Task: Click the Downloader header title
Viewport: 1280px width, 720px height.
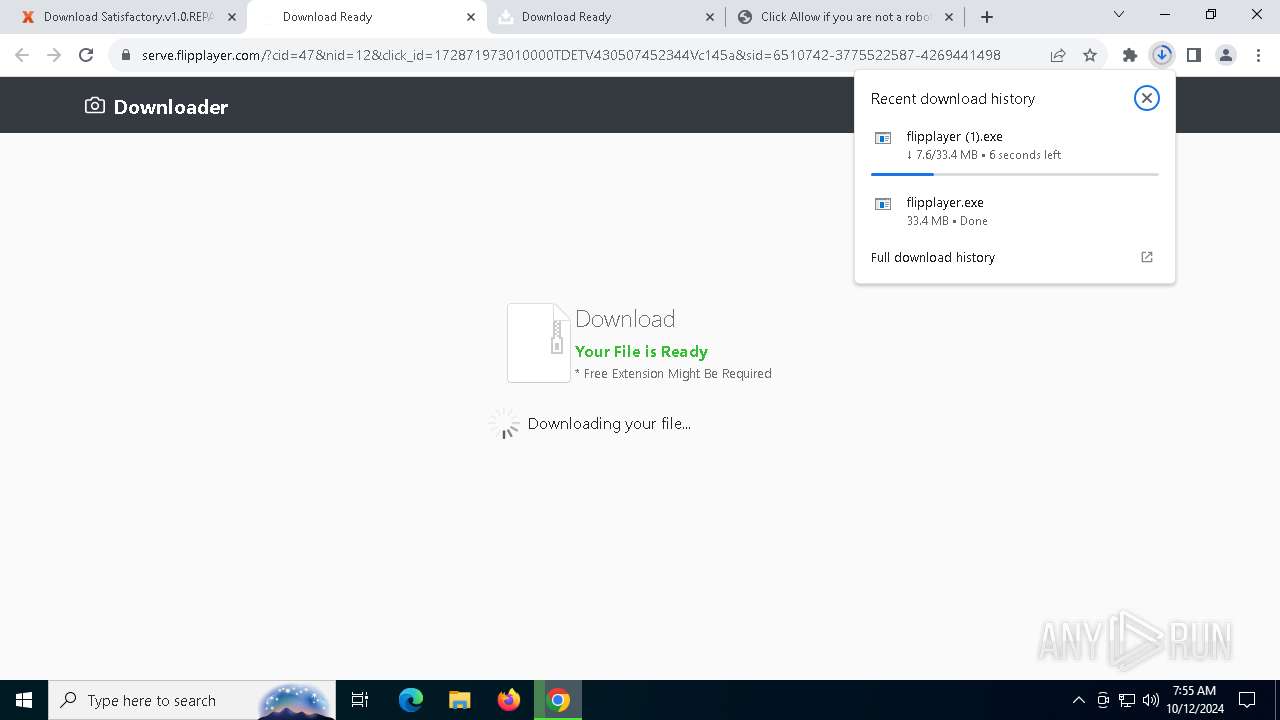Action: (171, 107)
